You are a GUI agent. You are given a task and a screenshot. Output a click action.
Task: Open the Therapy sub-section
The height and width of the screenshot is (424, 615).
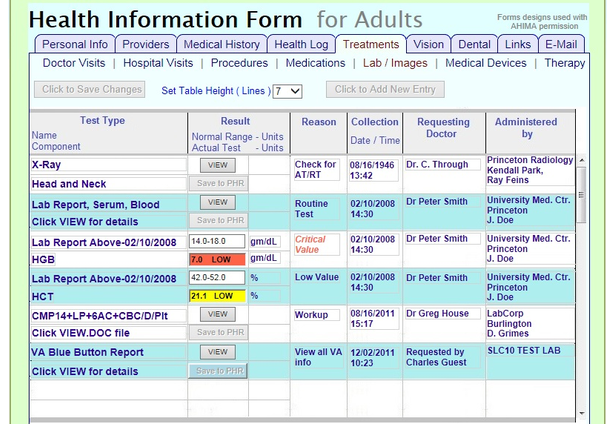tap(564, 63)
